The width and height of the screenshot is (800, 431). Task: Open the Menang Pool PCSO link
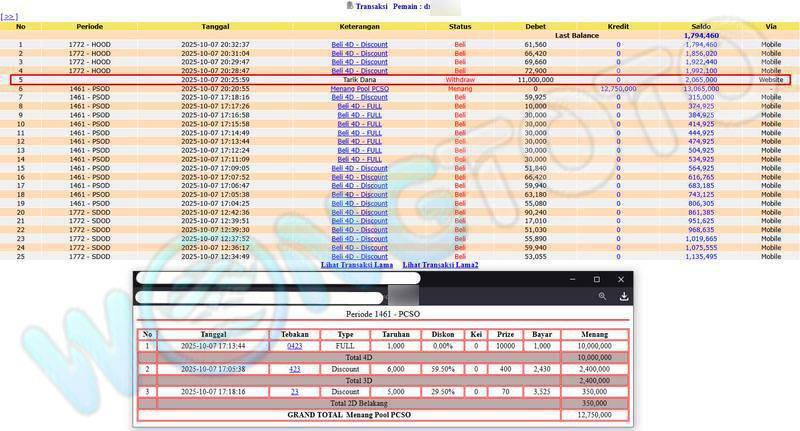click(359, 89)
